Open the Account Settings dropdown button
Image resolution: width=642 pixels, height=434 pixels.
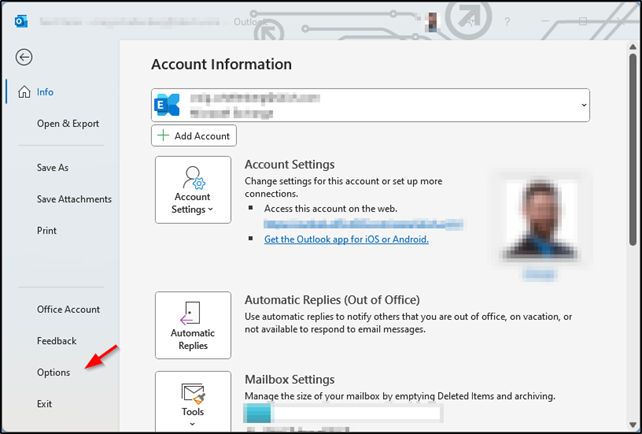(192, 190)
